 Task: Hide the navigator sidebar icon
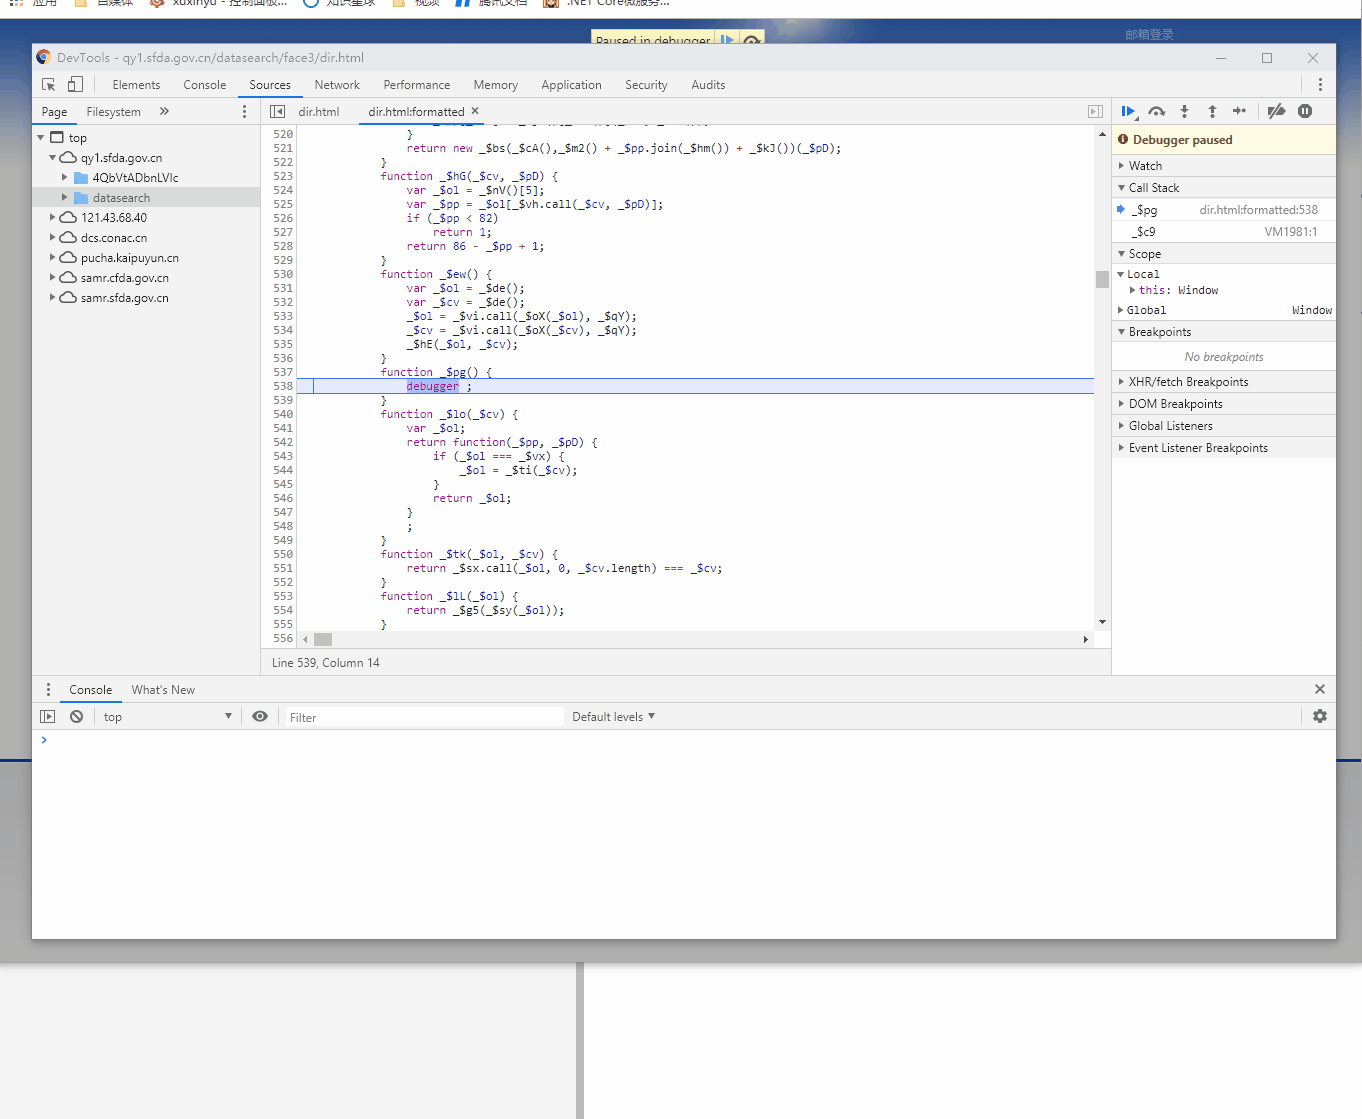pyautogui.click(x=278, y=112)
